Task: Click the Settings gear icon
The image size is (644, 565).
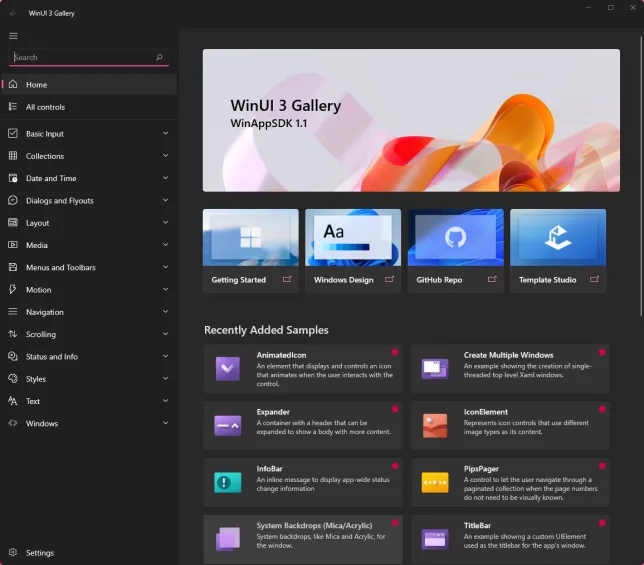Action: pos(13,553)
